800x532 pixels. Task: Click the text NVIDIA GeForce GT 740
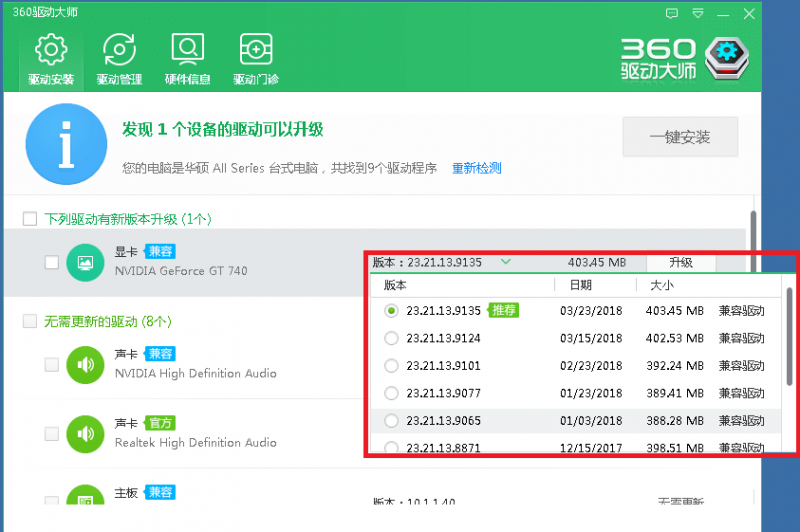coord(181,271)
